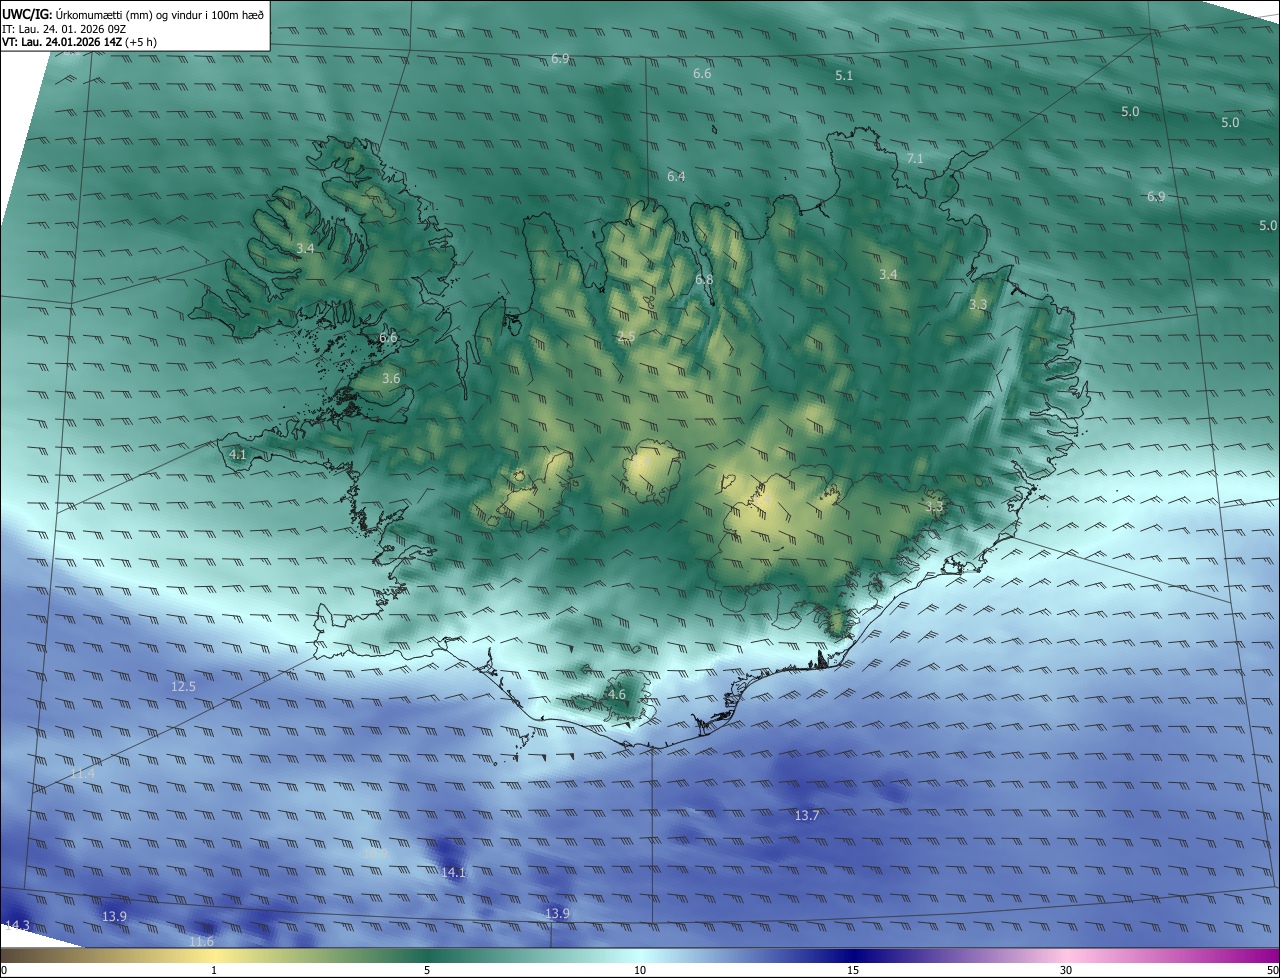1280x978 pixels.
Task: Click the '0' tick label on the color scale
Action: (4, 970)
